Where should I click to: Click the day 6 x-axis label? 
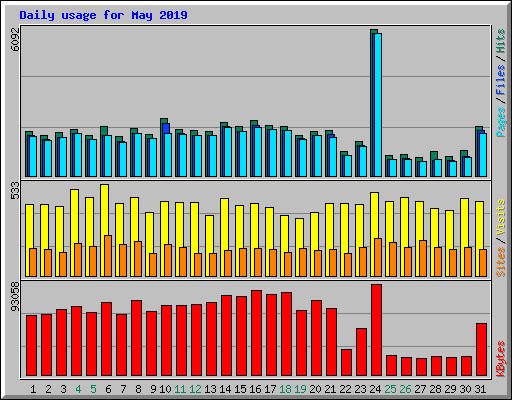click(108, 389)
